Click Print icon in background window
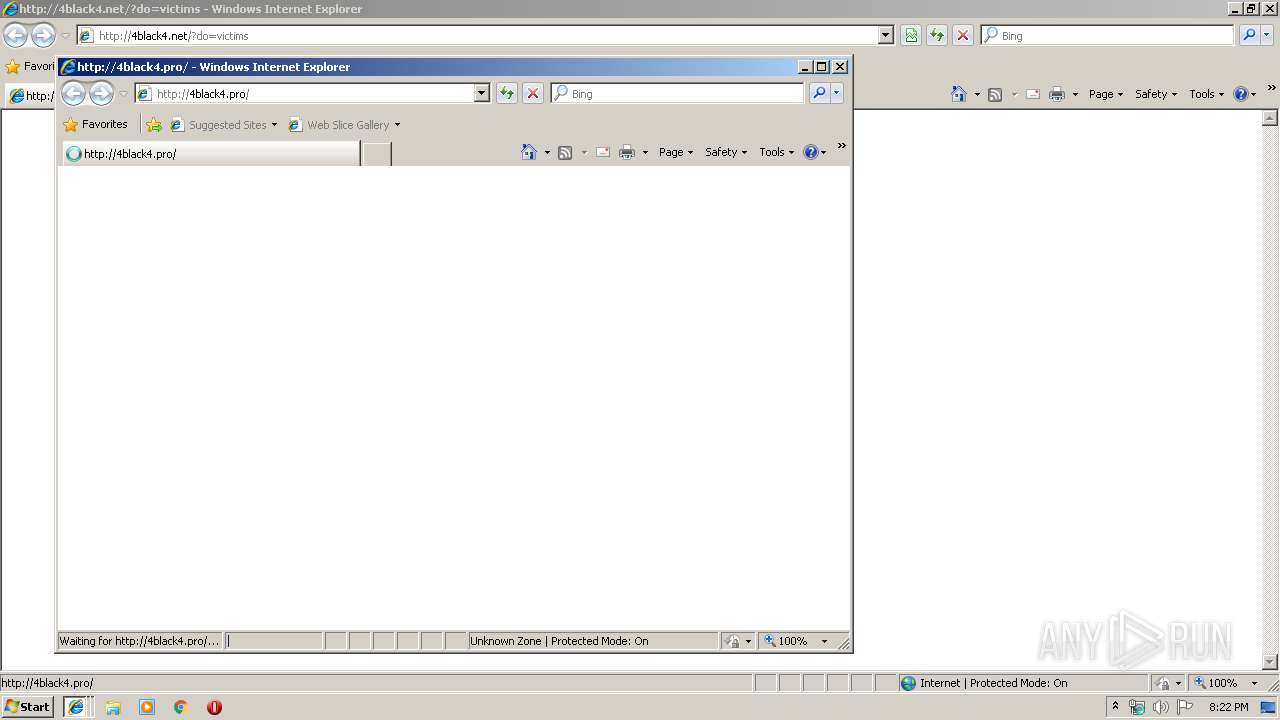Viewport: 1280px width, 720px height. 1057,94
